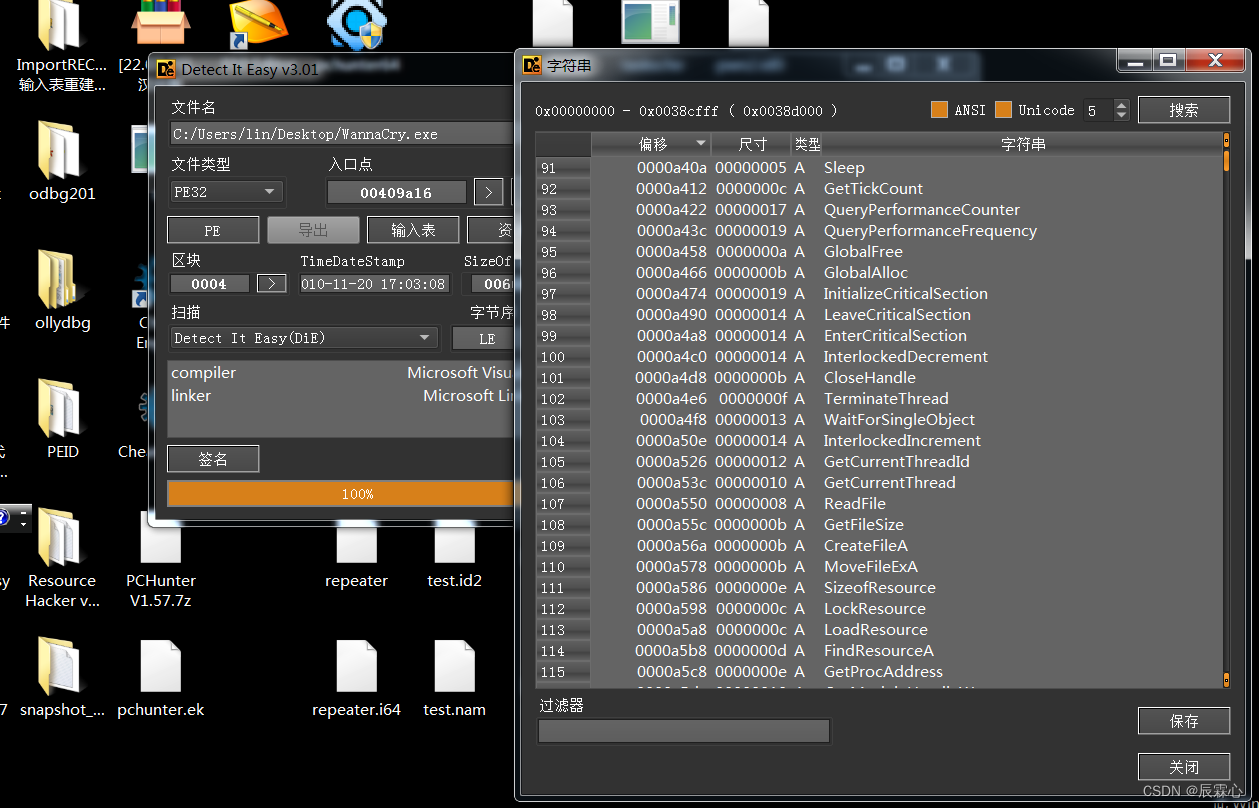Select the WaitForSingleObject row
This screenshot has width=1259, height=808.
(879, 420)
